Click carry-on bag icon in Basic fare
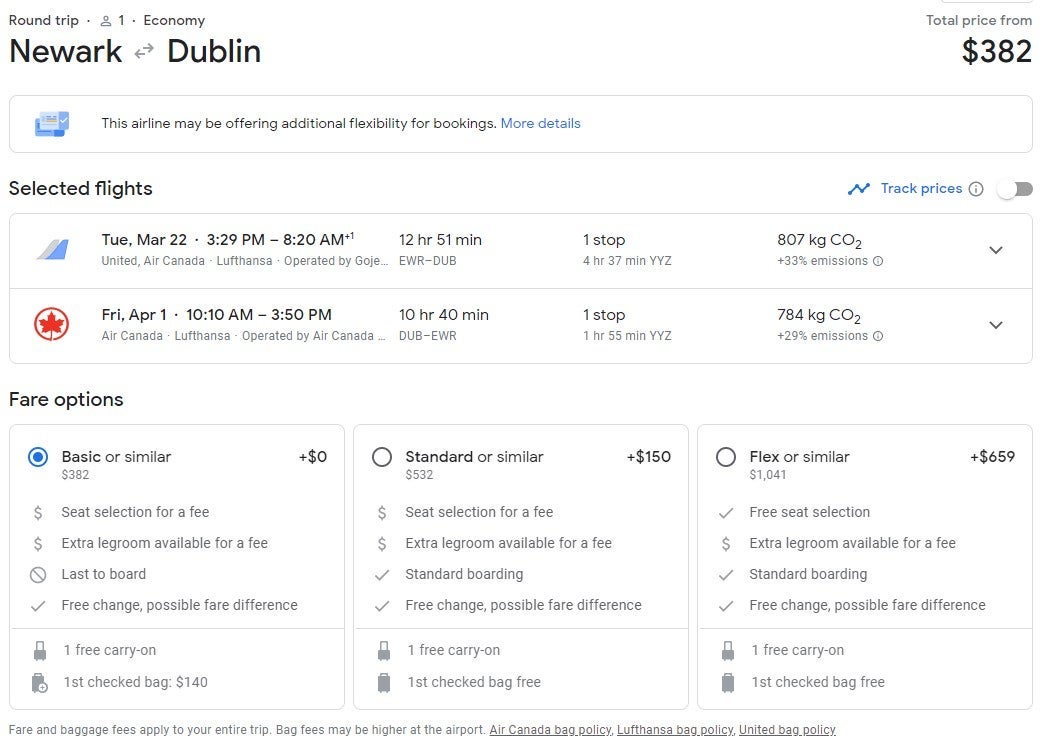This screenshot has height=747, width=1045. pyautogui.click(x=40, y=651)
